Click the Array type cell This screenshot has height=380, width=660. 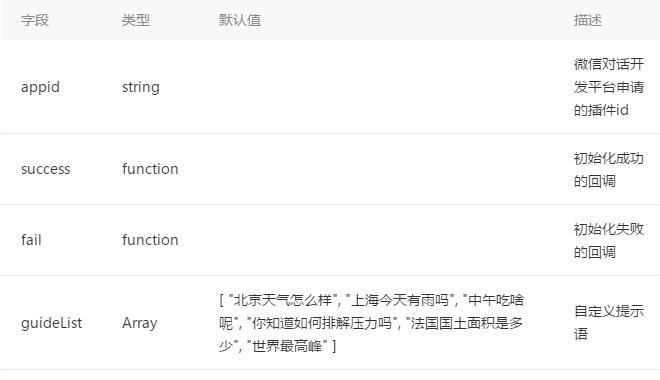point(139,323)
